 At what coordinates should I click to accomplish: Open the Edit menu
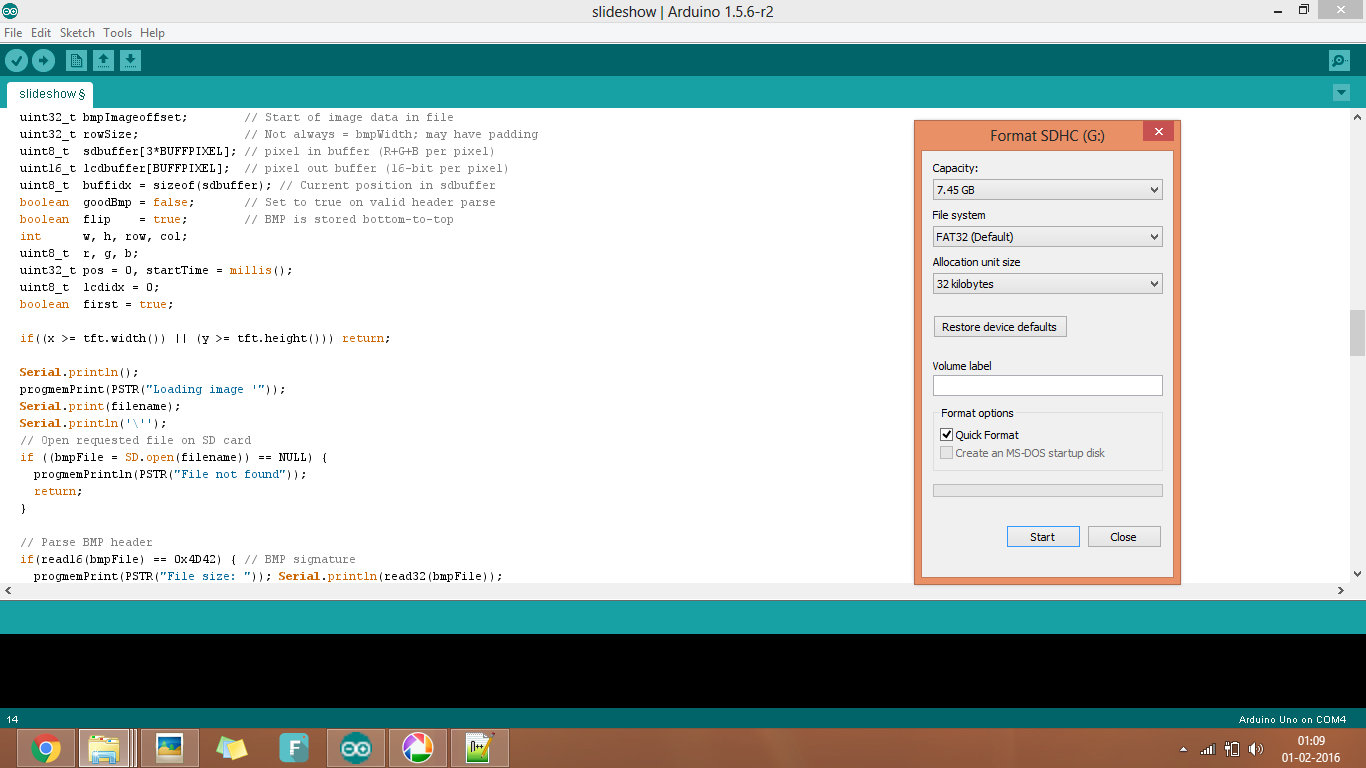pos(41,33)
